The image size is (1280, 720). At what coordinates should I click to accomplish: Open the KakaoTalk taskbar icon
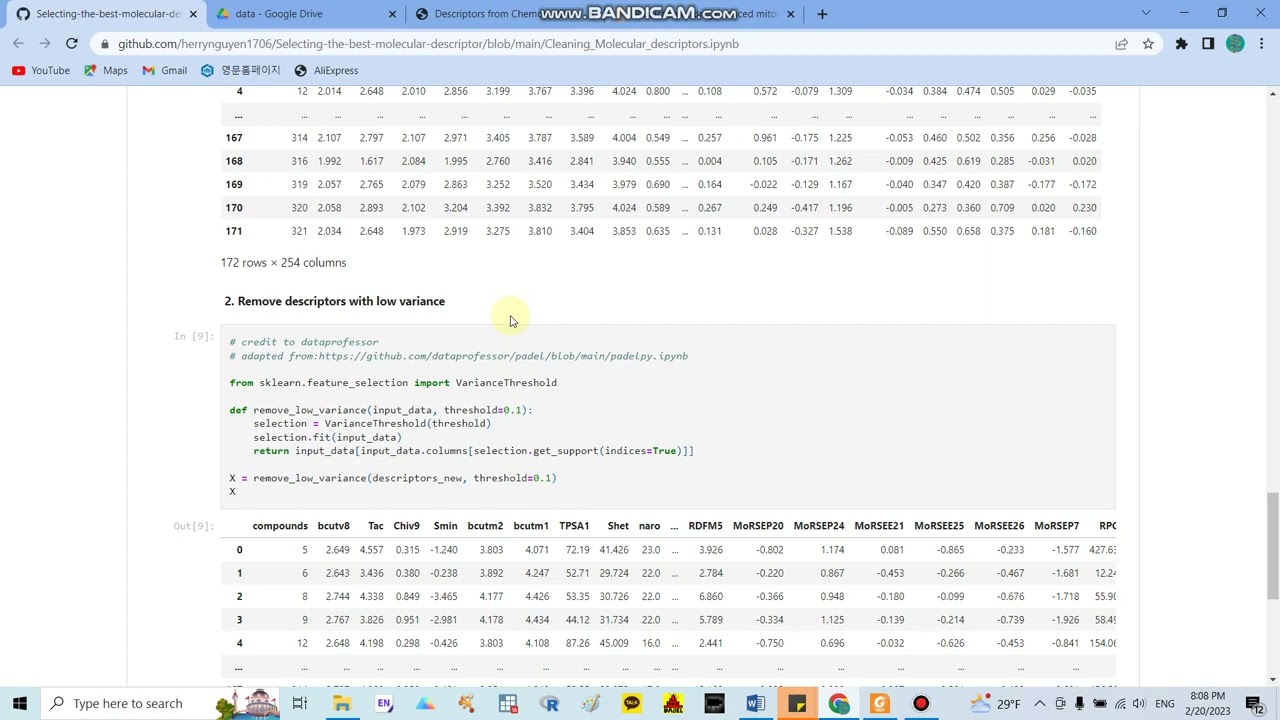point(632,704)
